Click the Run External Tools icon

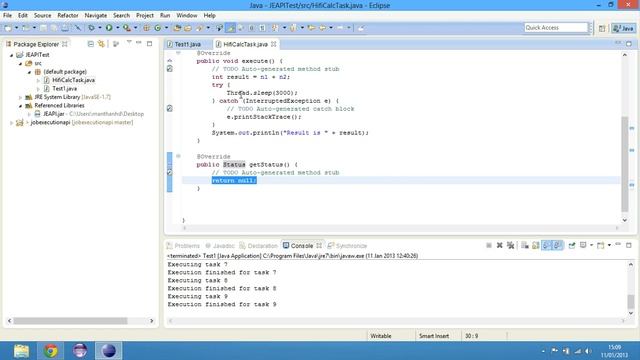point(127,28)
